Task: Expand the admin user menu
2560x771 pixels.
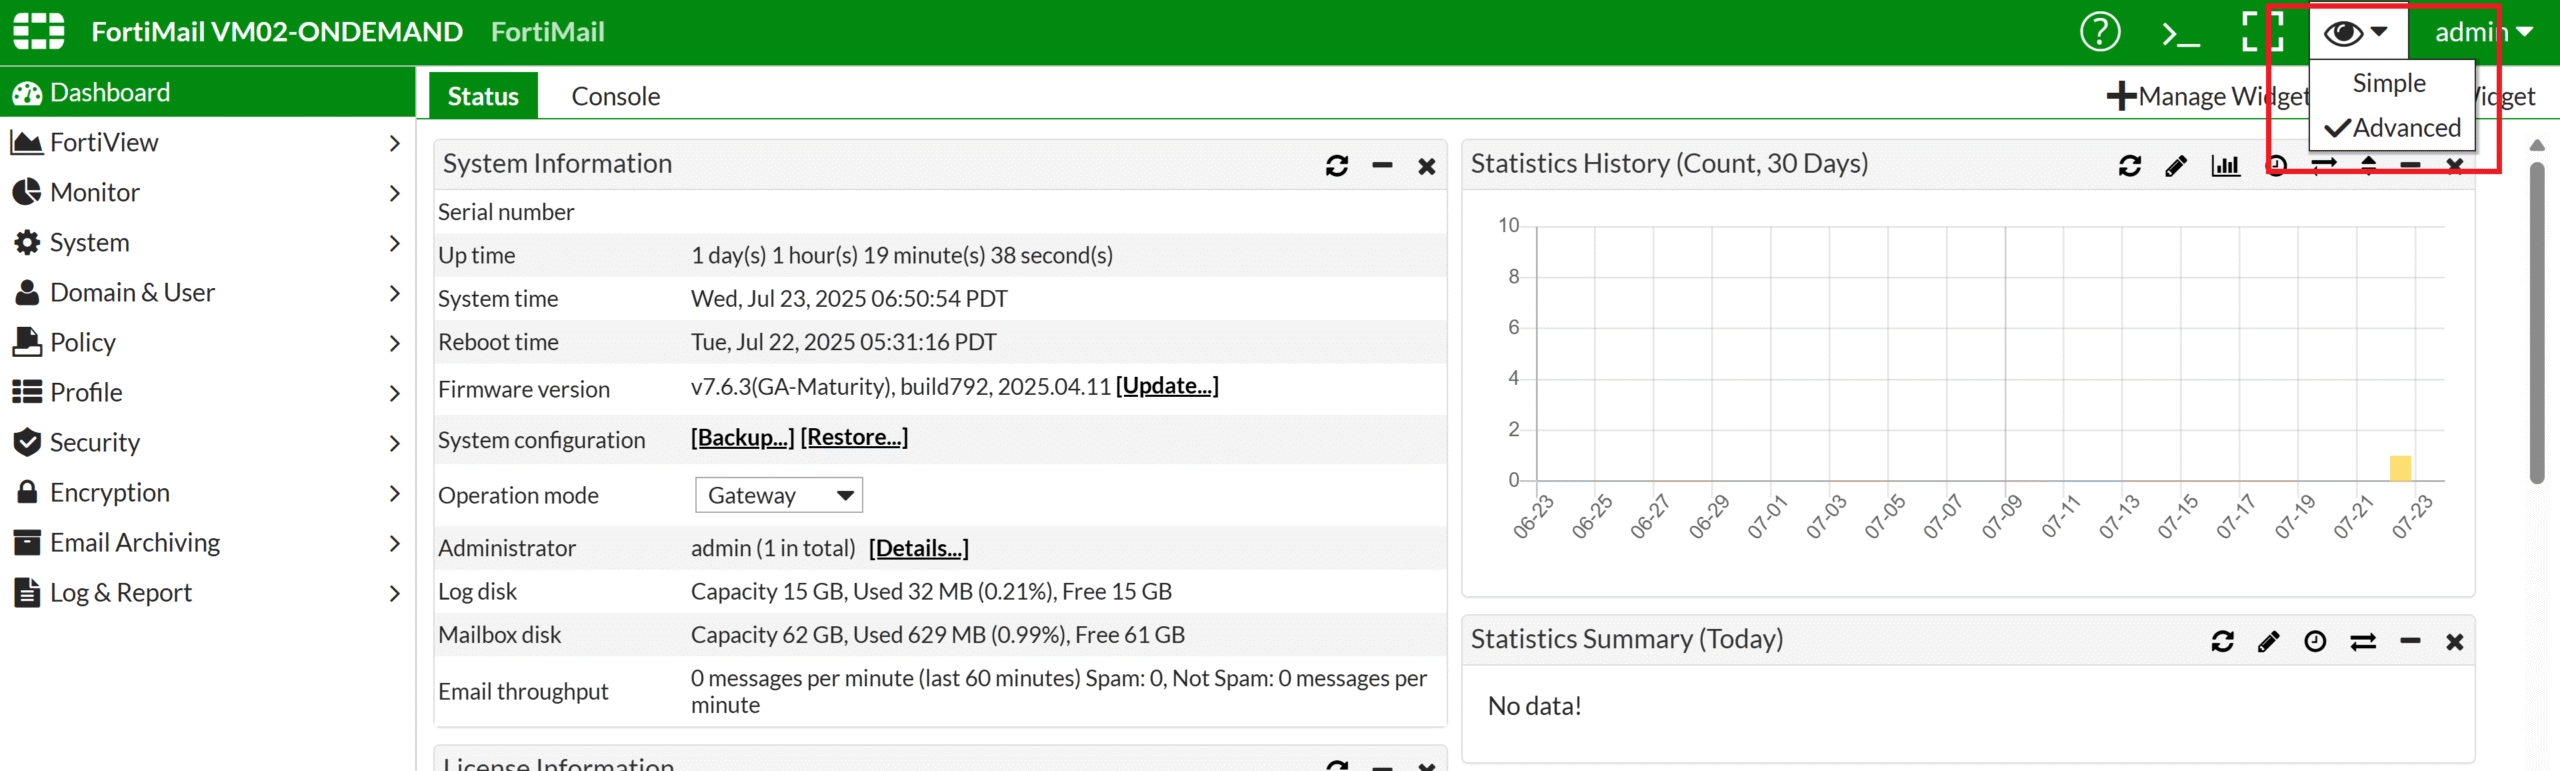Action: point(2483,33)
